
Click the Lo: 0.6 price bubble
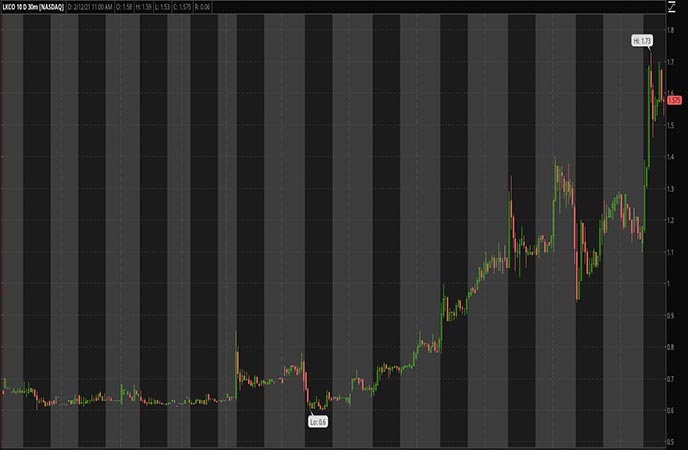pos(318,421)
